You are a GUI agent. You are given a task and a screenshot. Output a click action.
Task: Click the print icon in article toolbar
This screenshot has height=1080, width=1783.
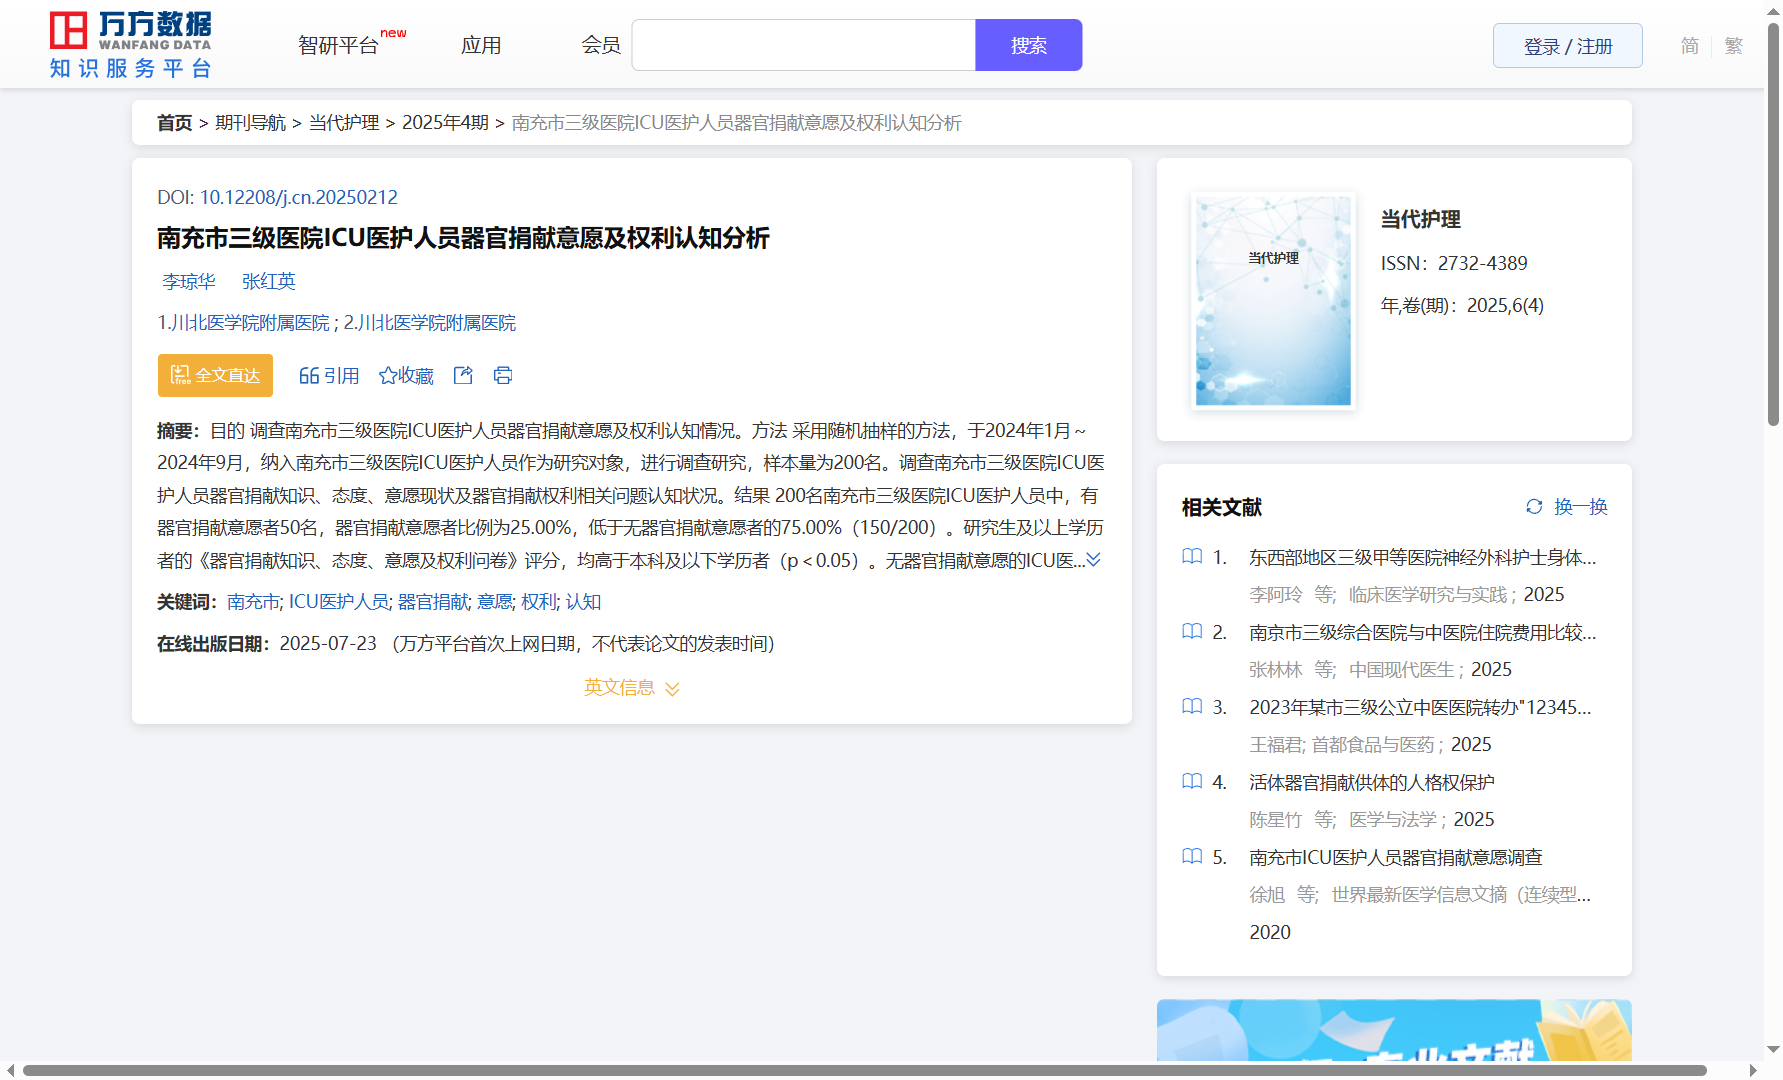point(503,376)
